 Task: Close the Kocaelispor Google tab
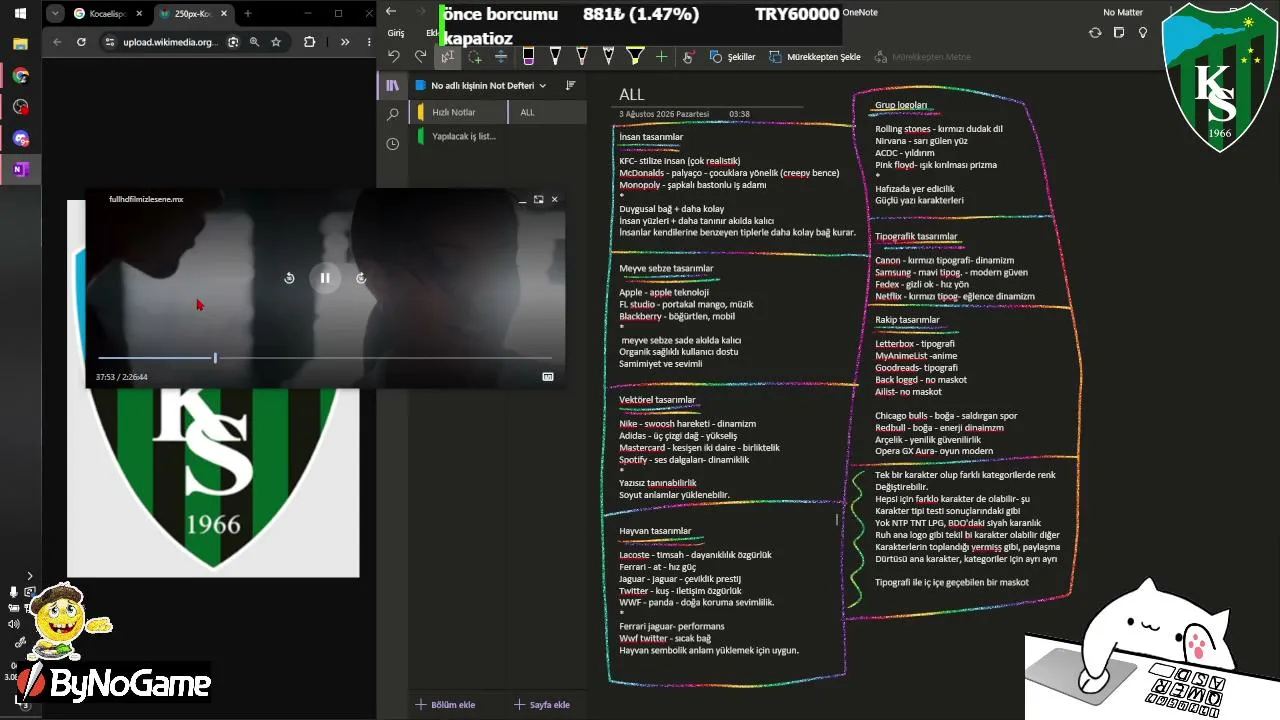[x=137, y=13]
